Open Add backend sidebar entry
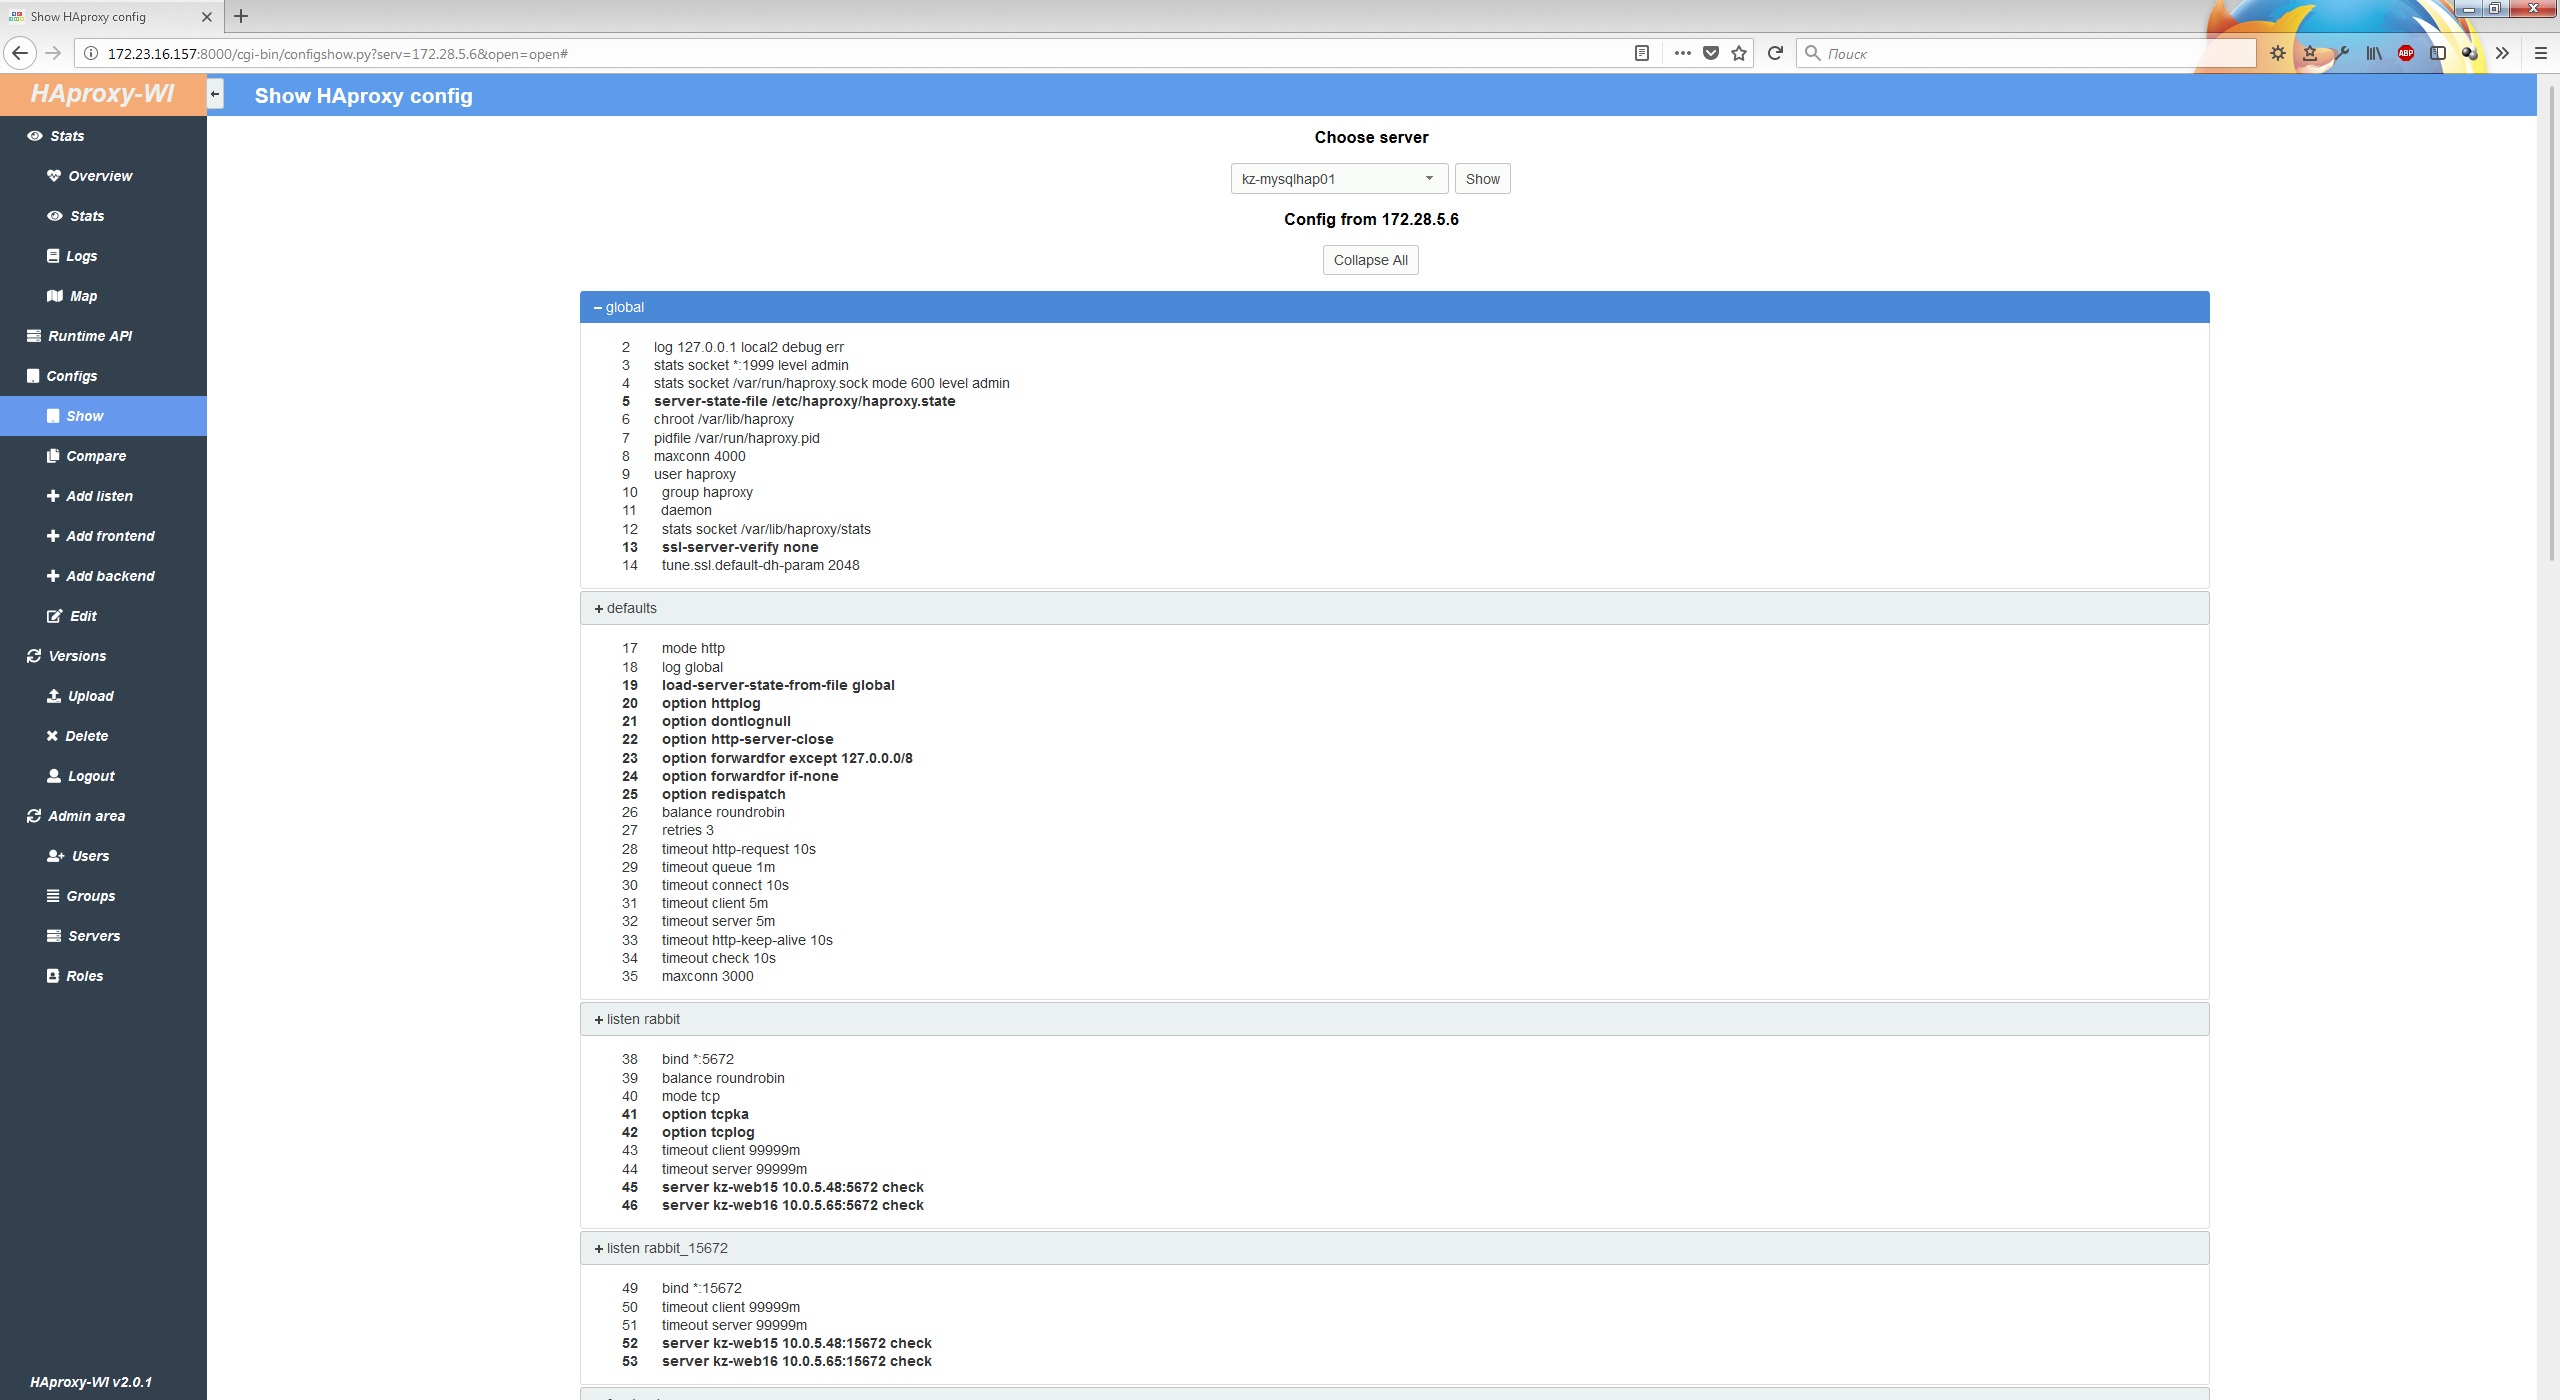This screenshot has height=1400, width=2560. click(110, 576)
